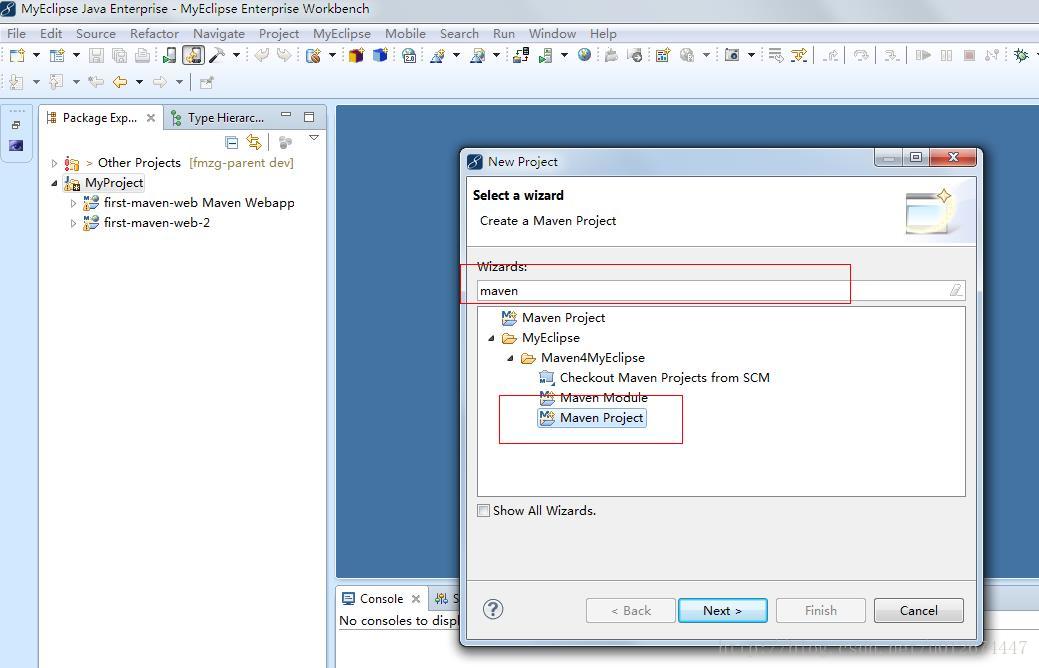
Task: Click the camera snapshot toolbar icon
Action: (x=732, y=55)
